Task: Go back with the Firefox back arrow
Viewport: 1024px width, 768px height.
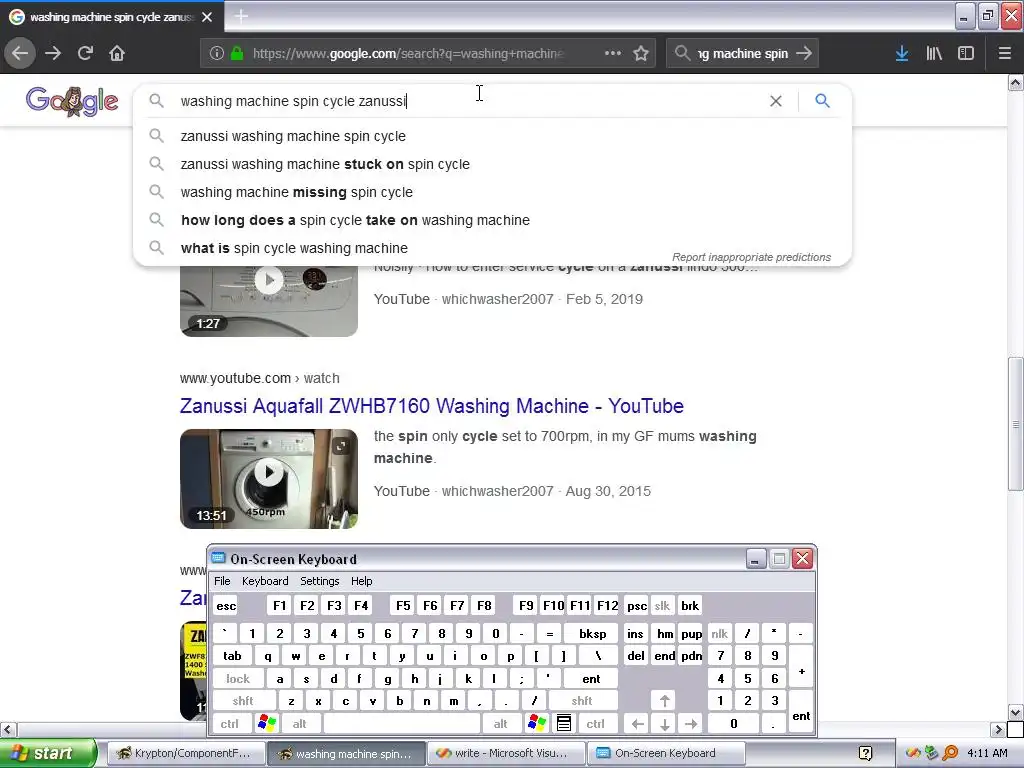Action: pyautogui.click(x=20, y=54)
